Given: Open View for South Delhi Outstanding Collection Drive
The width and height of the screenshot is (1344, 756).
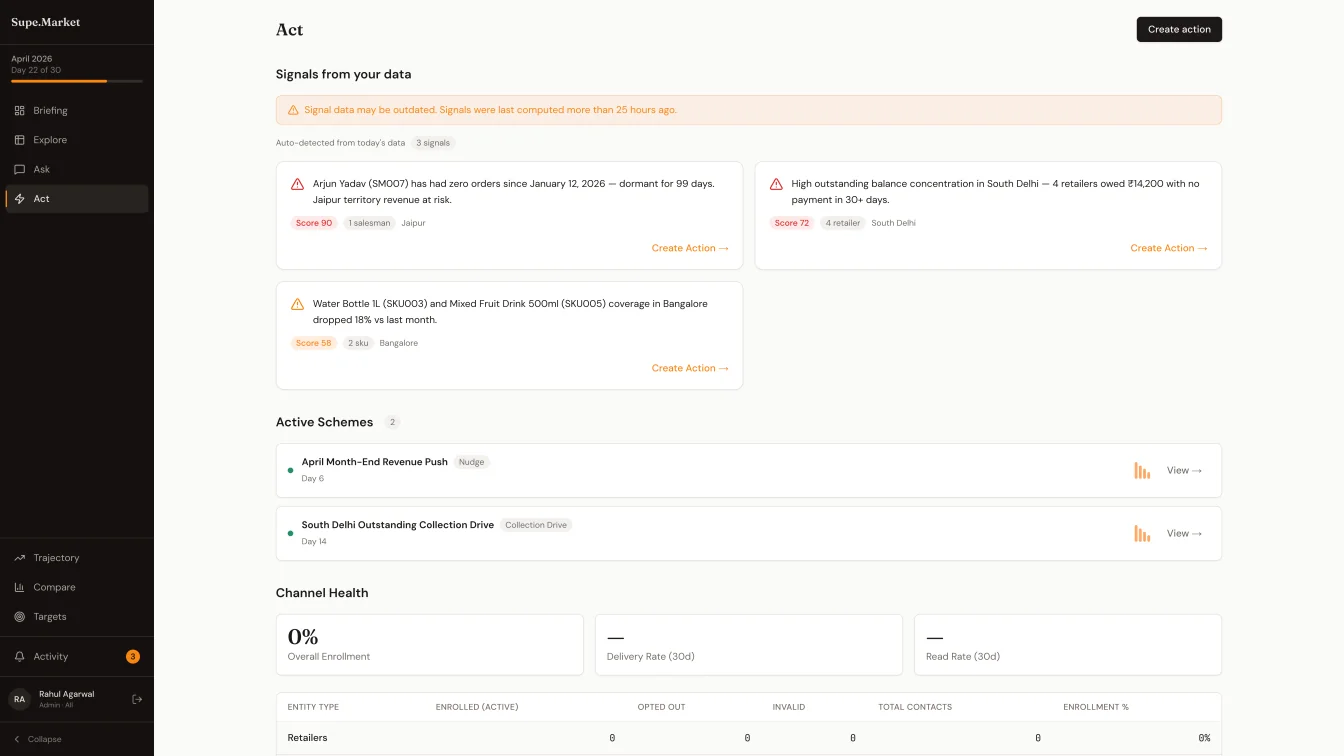Looking at the screenshot, I should (1183, 533).
